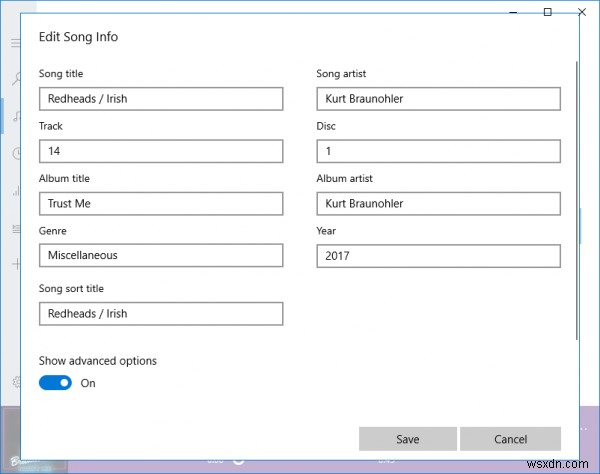Click the Year field showing 2017

pos(439,256)
